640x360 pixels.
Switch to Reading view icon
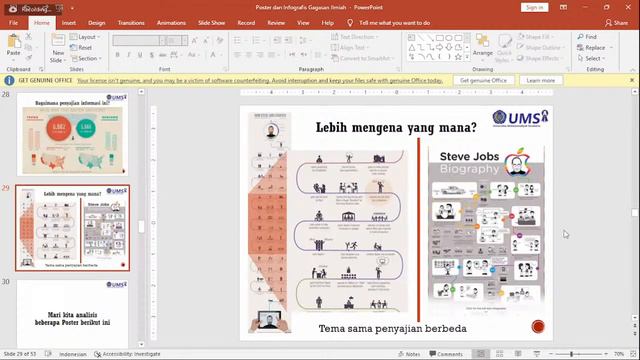pos(518,354)
